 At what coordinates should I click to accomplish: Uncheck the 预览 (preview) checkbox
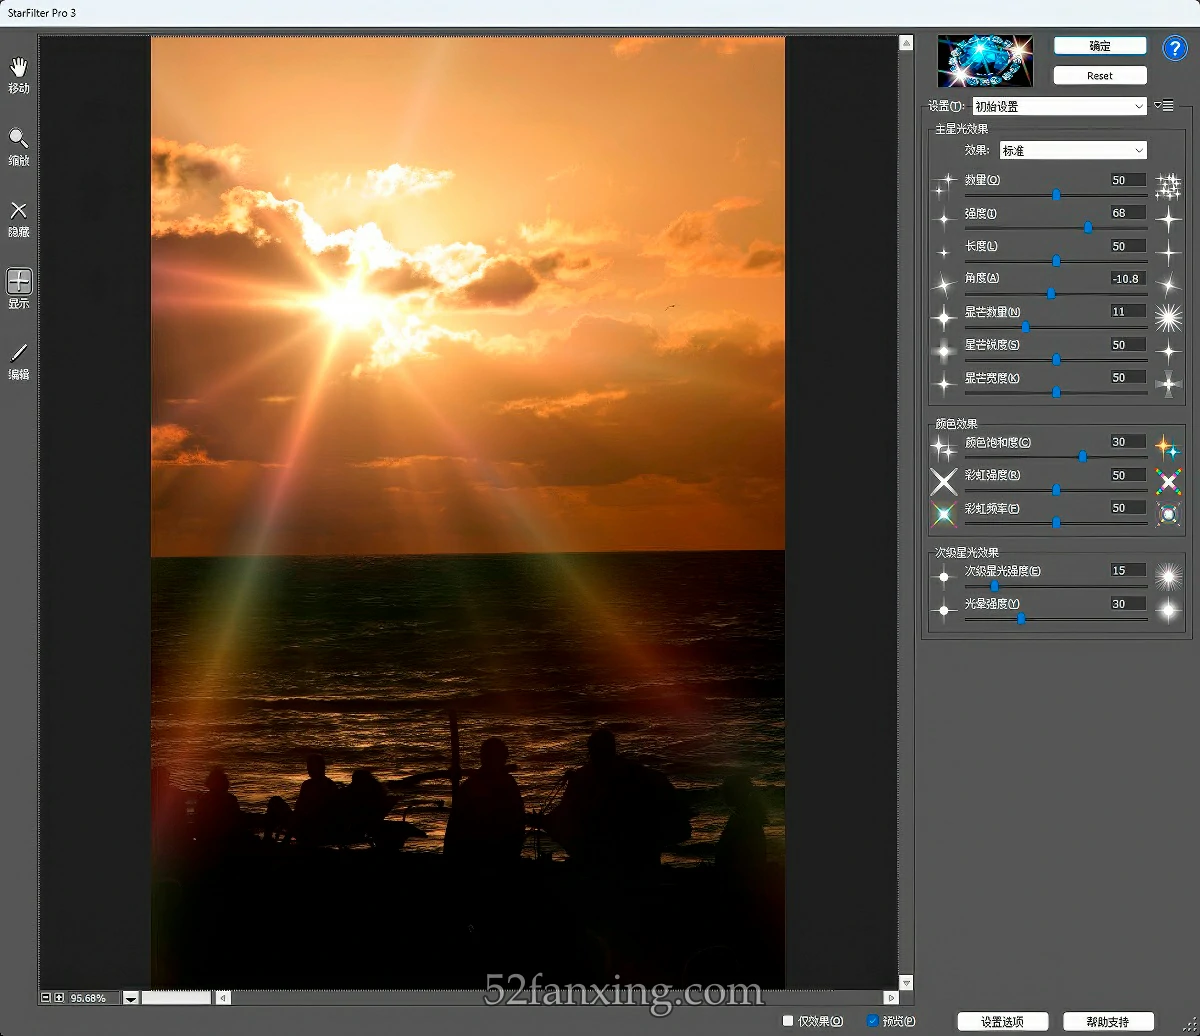[873, 1021]
